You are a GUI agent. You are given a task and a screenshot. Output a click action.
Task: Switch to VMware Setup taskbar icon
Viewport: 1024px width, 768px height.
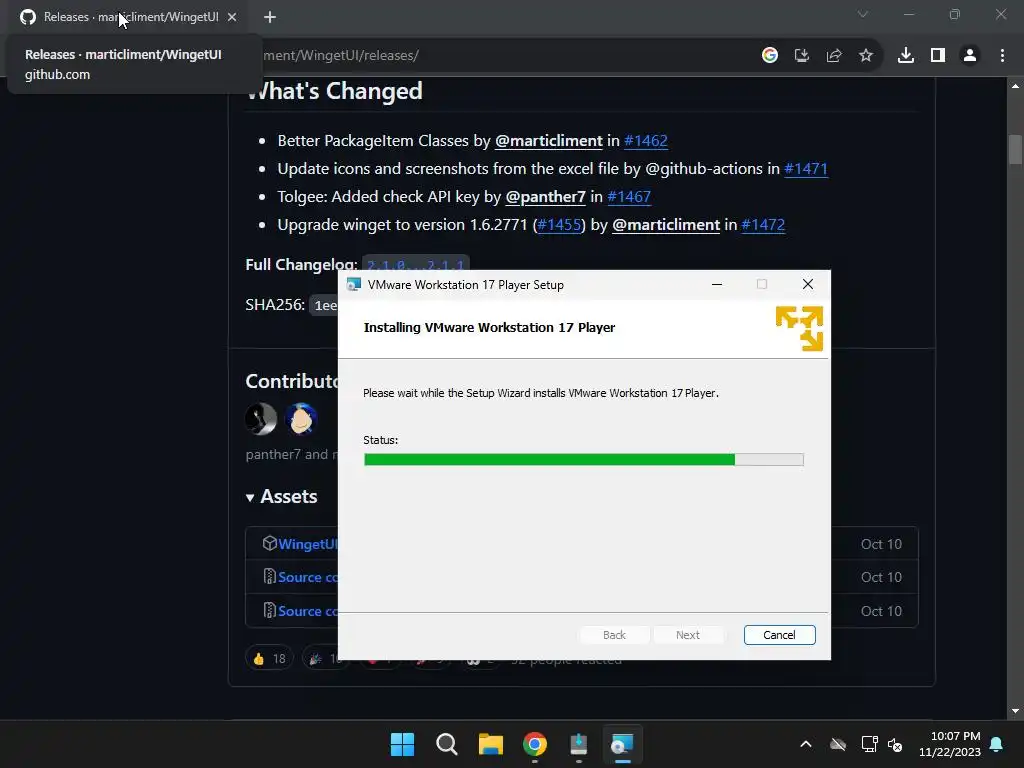(622, 744)
